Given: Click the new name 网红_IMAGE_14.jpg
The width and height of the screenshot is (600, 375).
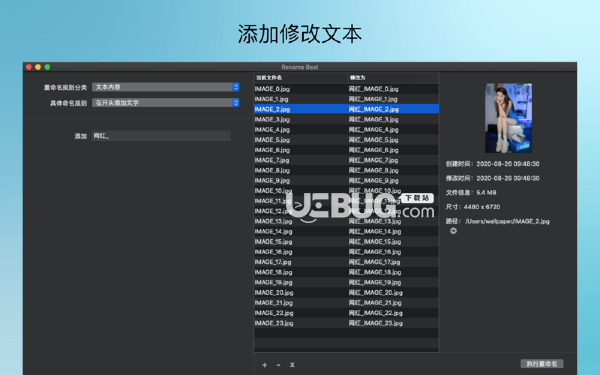Looking at the screenshot, I should click(x=375, y=232).
